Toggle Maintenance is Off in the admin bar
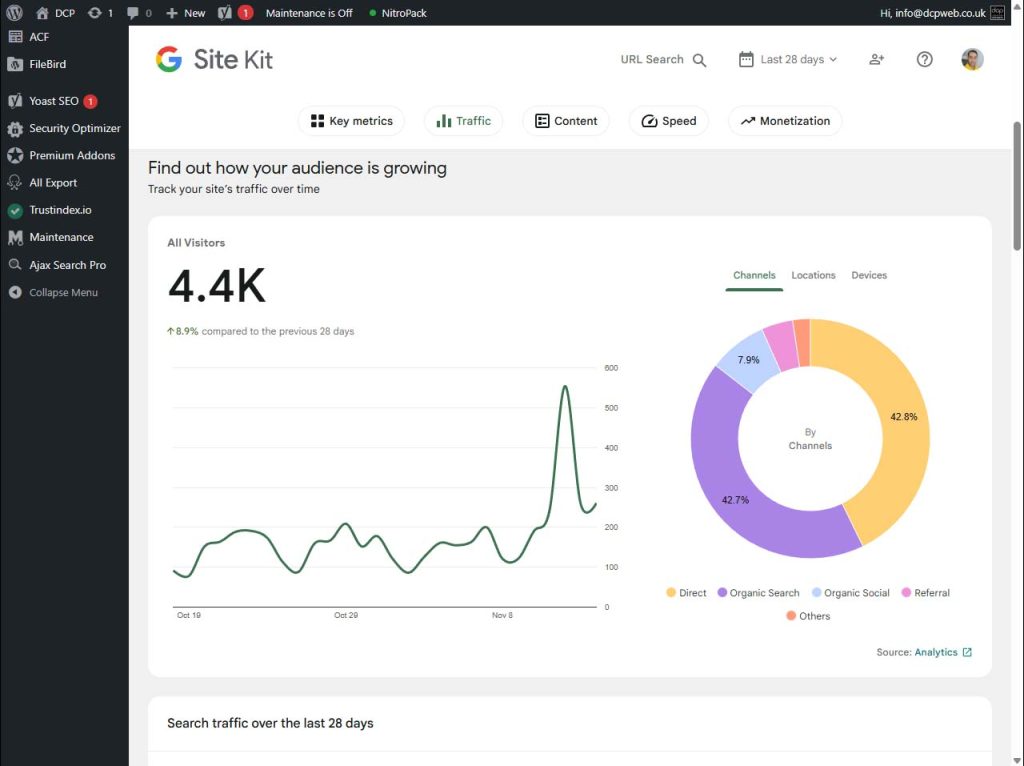The width and height of the screenshot is (1024, 766). (x=310, y=13)
